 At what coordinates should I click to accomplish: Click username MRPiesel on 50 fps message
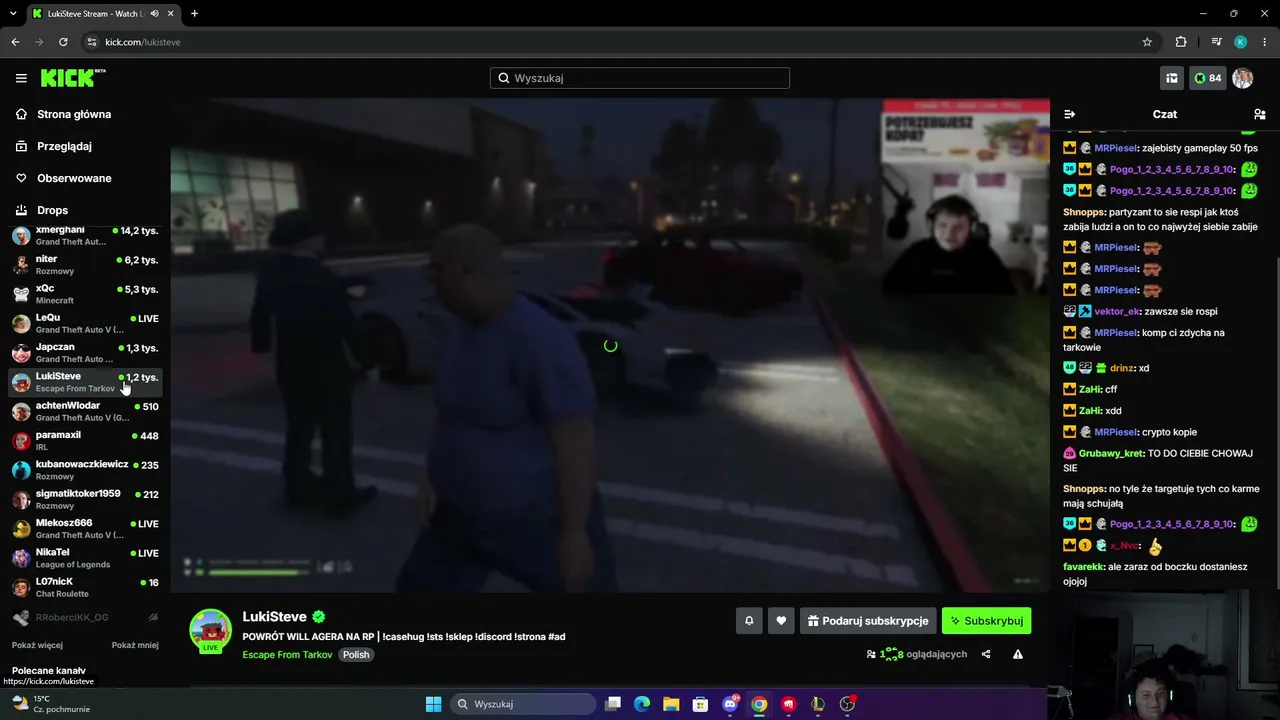tap(1116, 148)
